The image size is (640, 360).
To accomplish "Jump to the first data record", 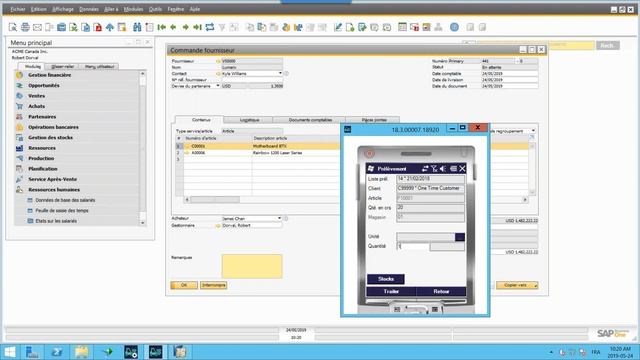I will pos(162,27).
